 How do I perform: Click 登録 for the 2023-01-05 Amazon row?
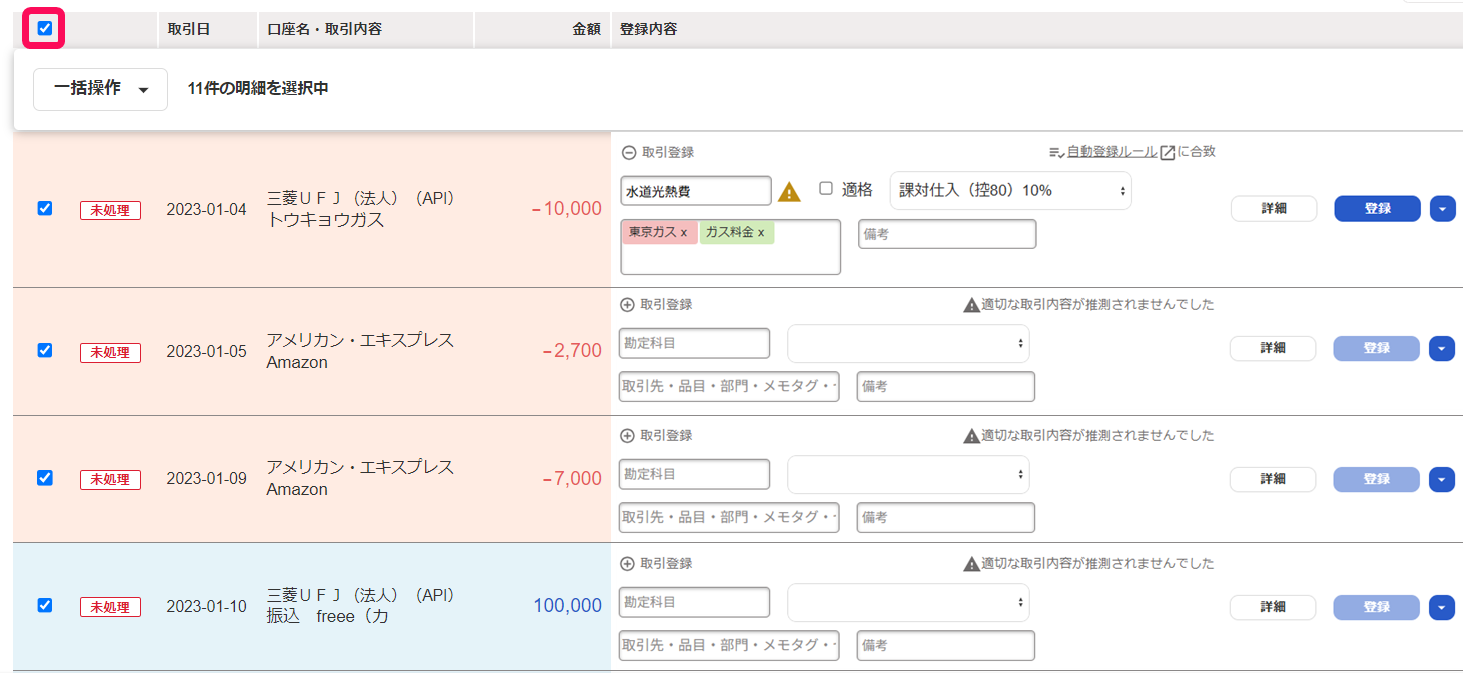[1376, 348]
